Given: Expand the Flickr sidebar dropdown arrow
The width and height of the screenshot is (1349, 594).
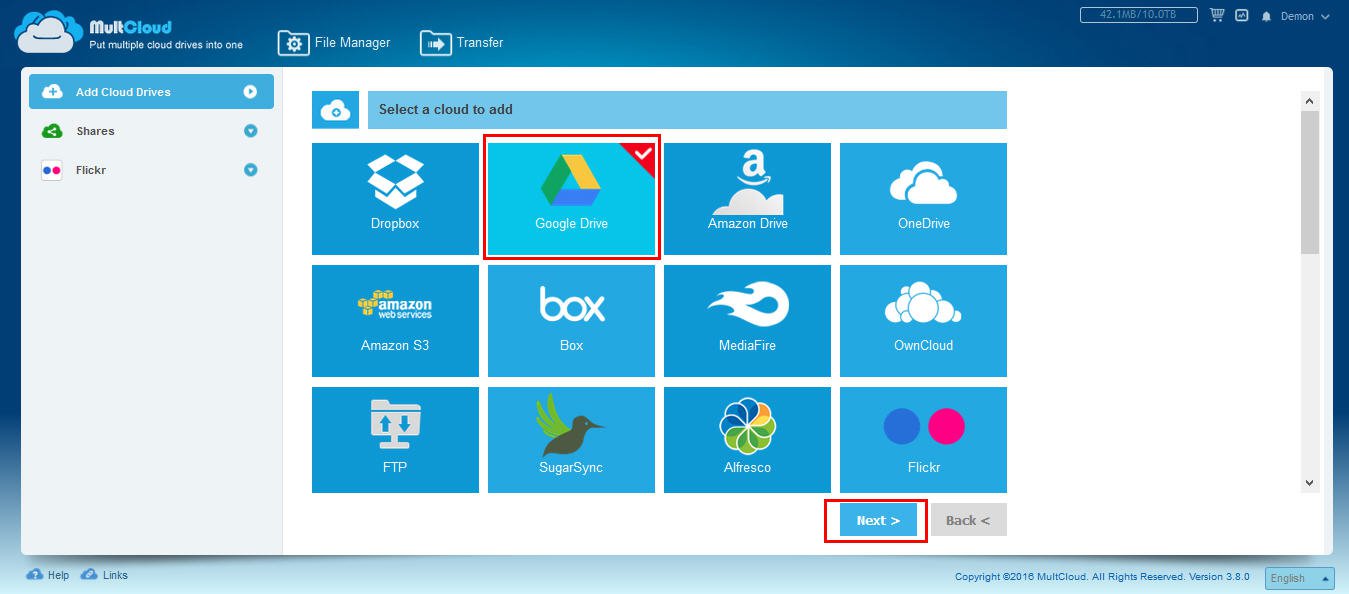Looking at the screenshot, I should 251,170.
